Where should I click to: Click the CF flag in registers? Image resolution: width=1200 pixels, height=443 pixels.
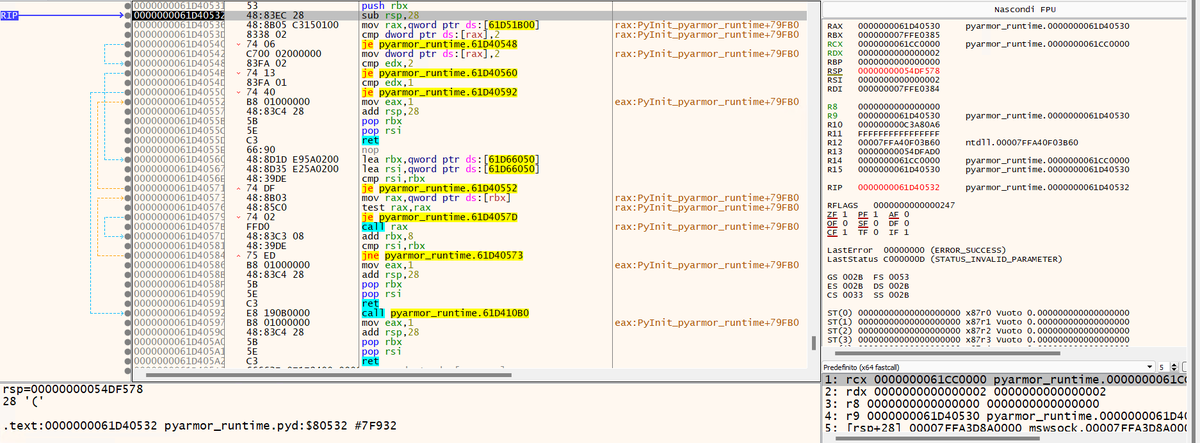pyautogui.click(x=836, y=231)
